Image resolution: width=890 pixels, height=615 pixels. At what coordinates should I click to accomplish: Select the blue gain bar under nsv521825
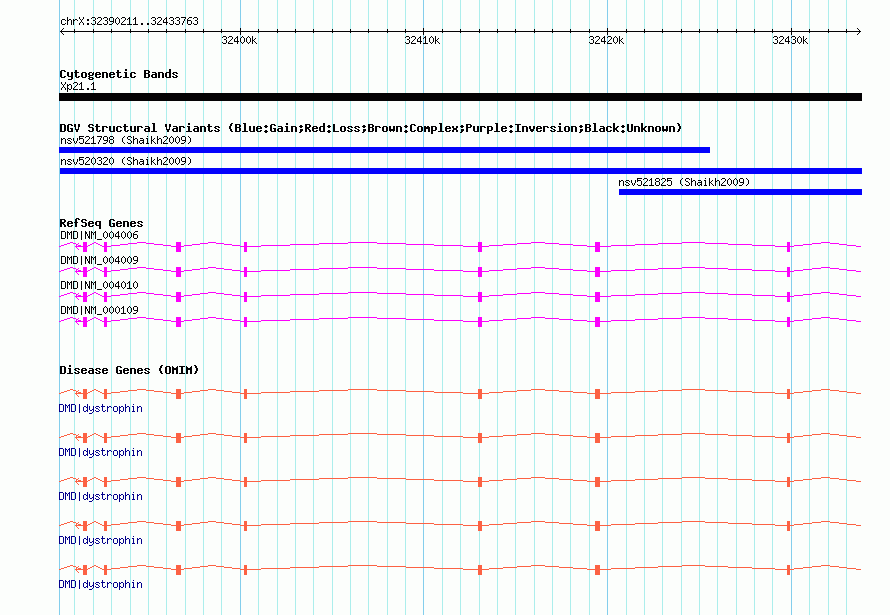pos(740,192)
